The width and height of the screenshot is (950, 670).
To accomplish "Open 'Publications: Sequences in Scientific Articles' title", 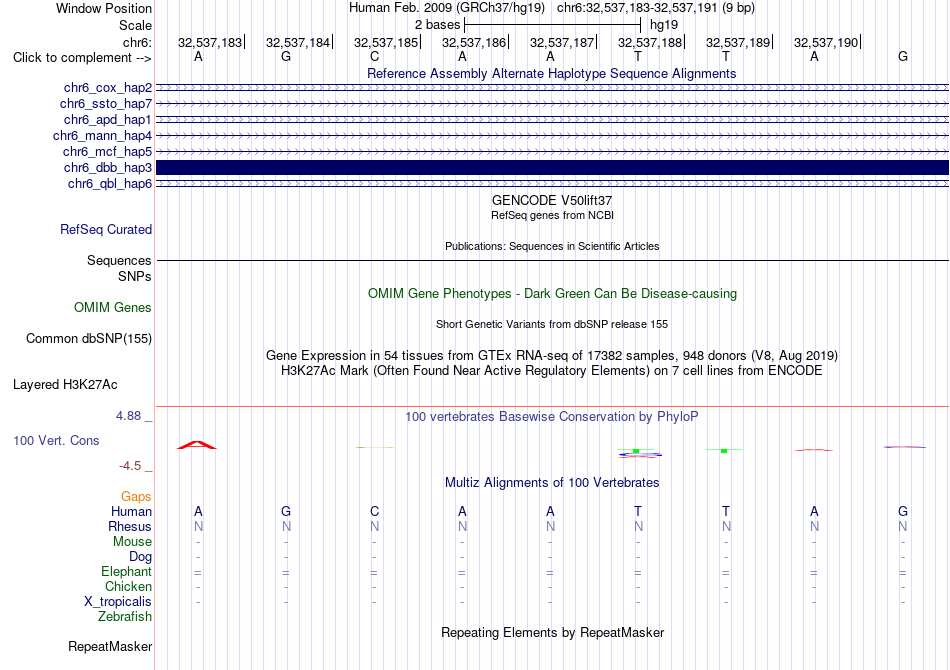I will (x=552, y=246).
